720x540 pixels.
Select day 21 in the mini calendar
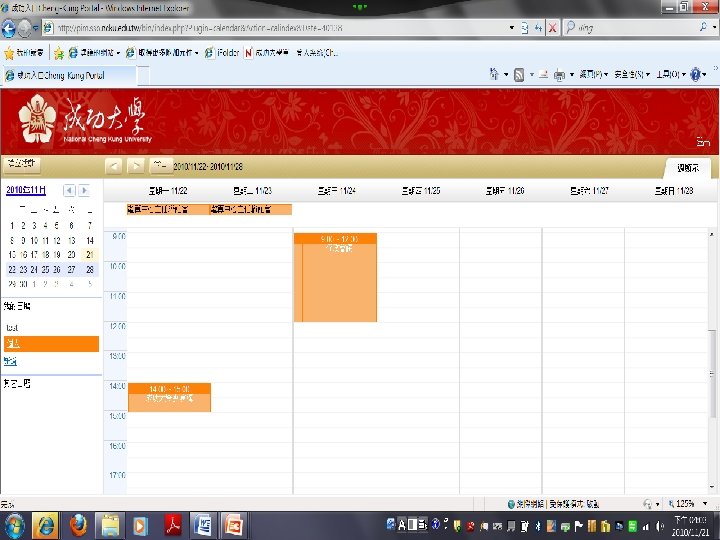click(x=90, y=254)
